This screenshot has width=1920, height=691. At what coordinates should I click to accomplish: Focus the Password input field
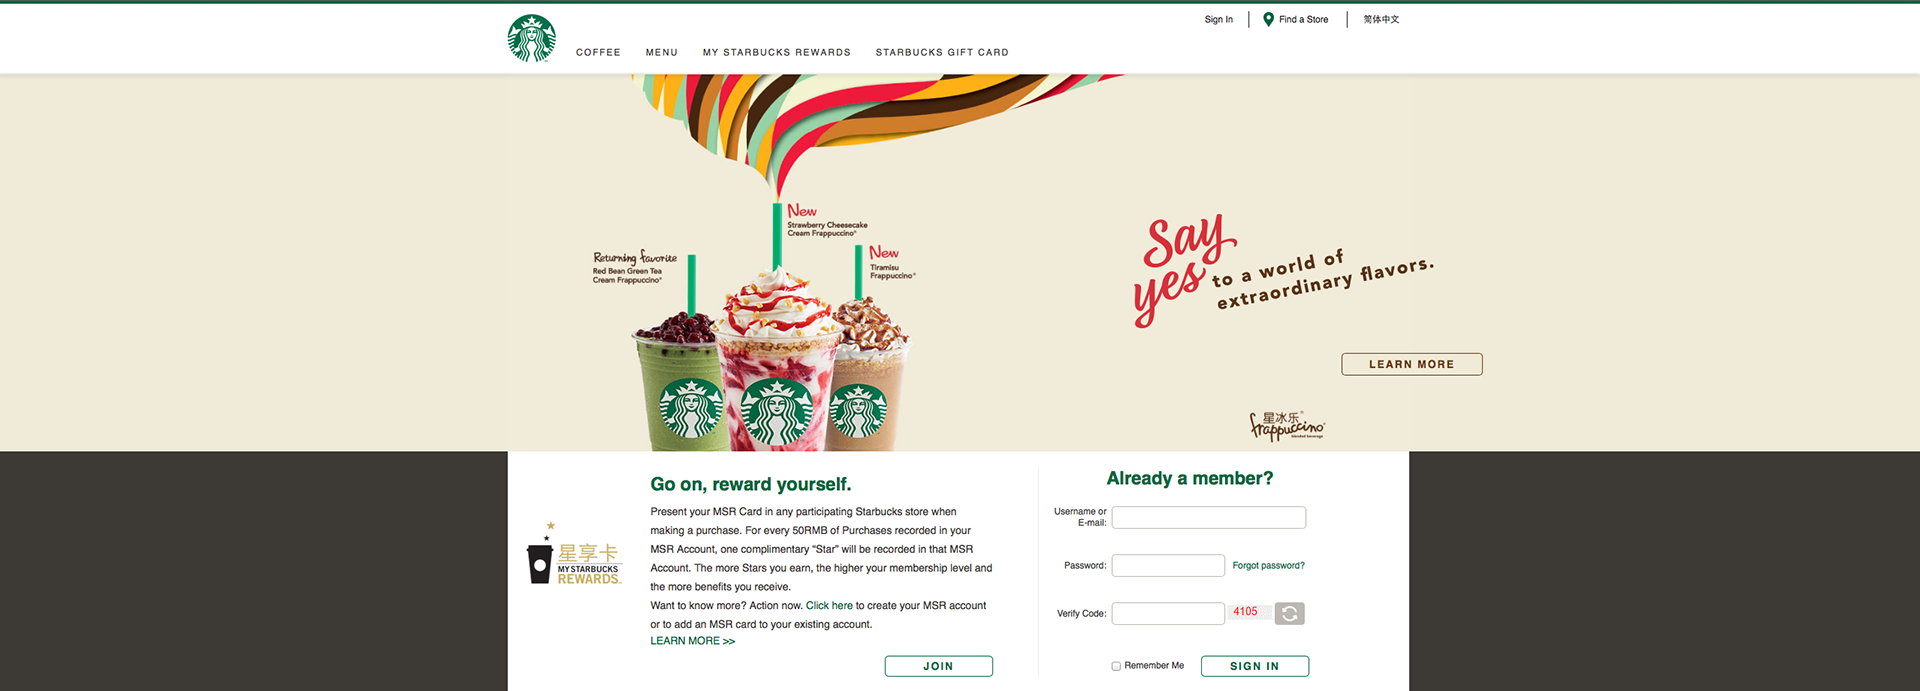(1168, 565)
